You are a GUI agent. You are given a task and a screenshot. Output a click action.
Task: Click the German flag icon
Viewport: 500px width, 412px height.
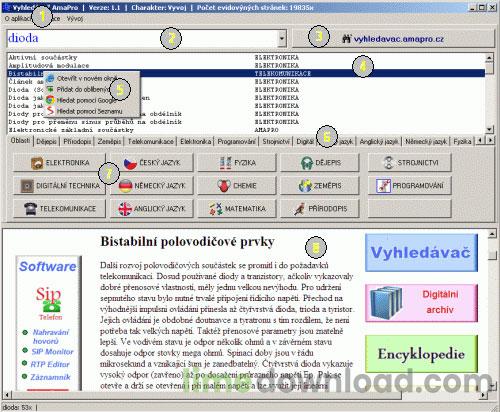point(125,186)
